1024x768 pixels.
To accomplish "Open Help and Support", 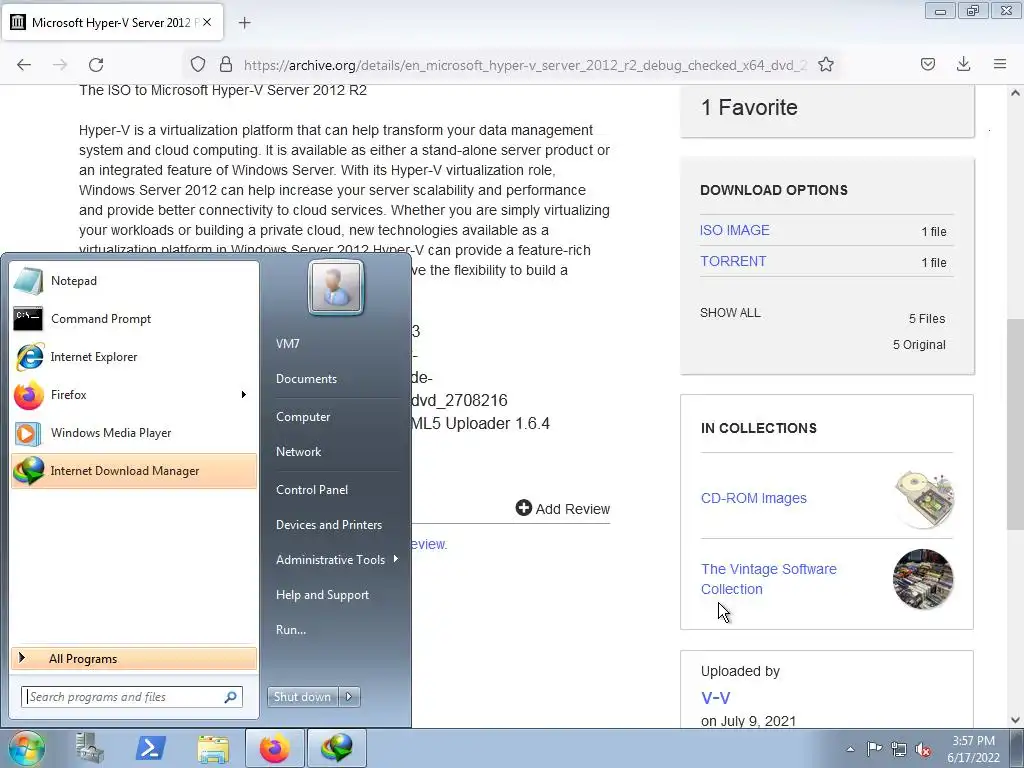I will tap(323, 595).
